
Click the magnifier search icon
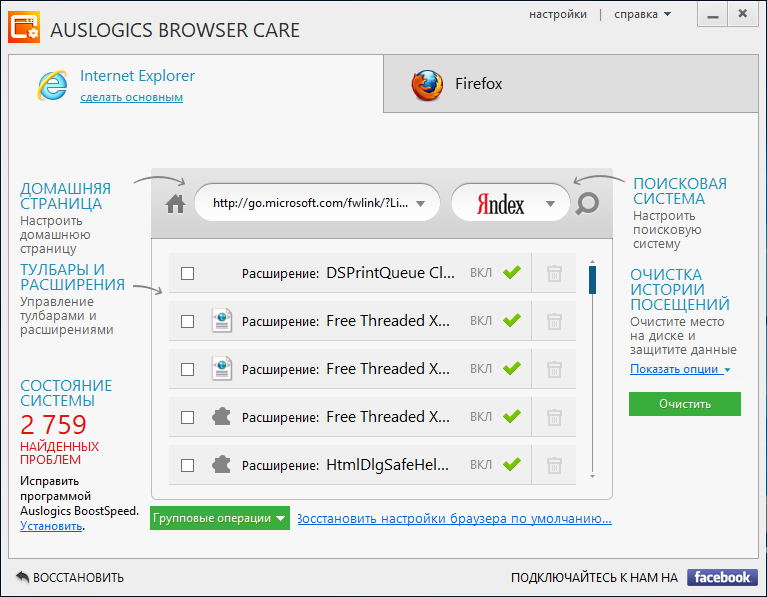coord(587,204)
